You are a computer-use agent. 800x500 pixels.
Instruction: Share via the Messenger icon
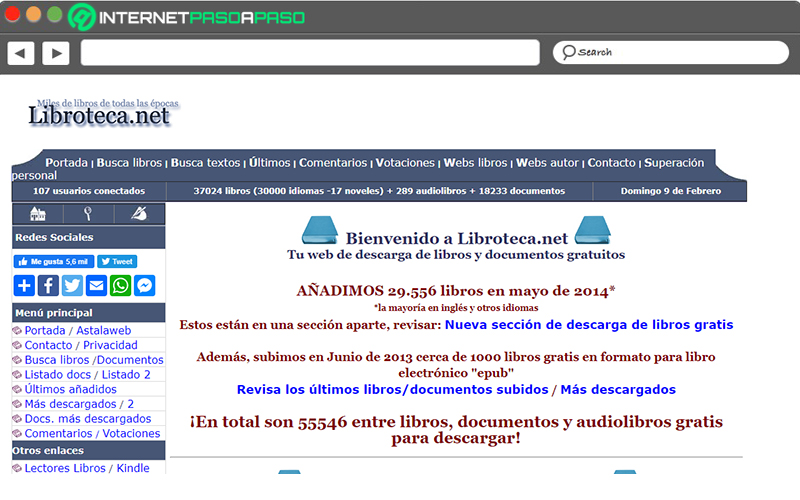144,286
